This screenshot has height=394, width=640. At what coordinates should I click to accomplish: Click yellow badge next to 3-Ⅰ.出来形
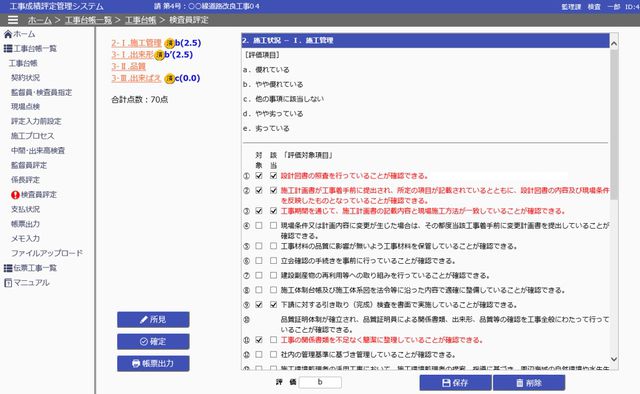click(x=159, y=55)
